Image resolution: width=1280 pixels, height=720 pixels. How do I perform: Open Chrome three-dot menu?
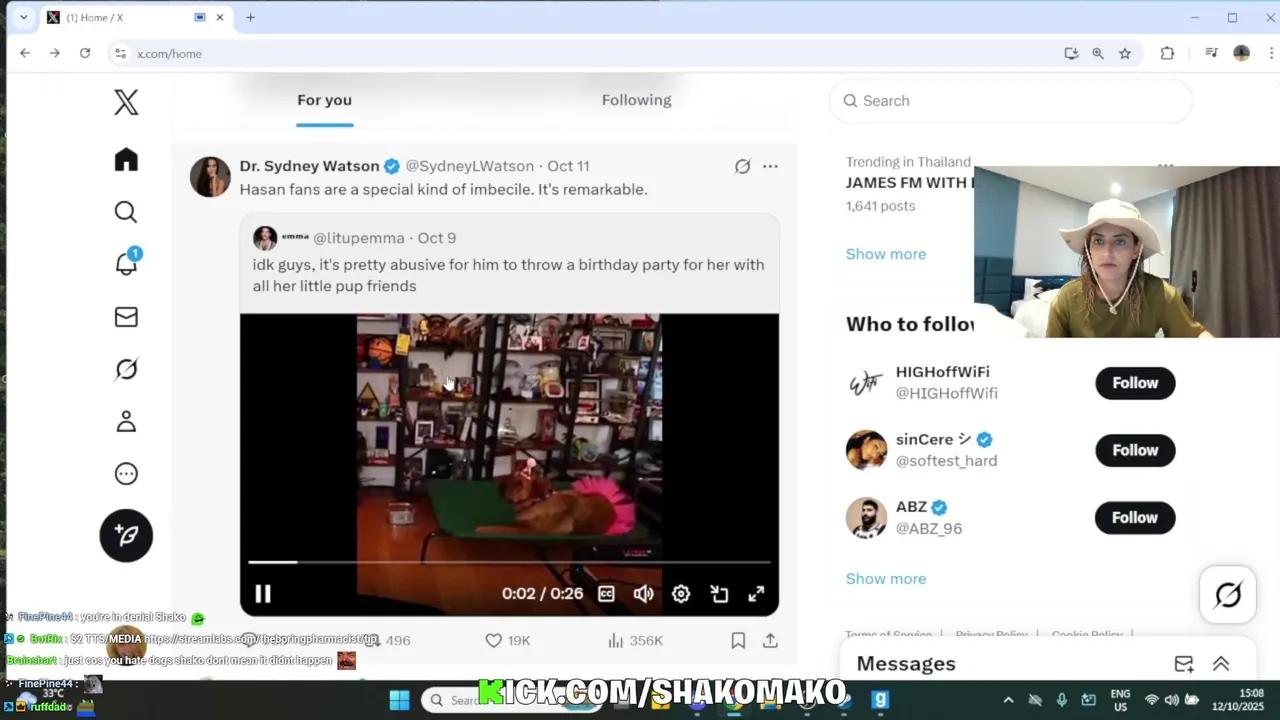(1273, 54)
